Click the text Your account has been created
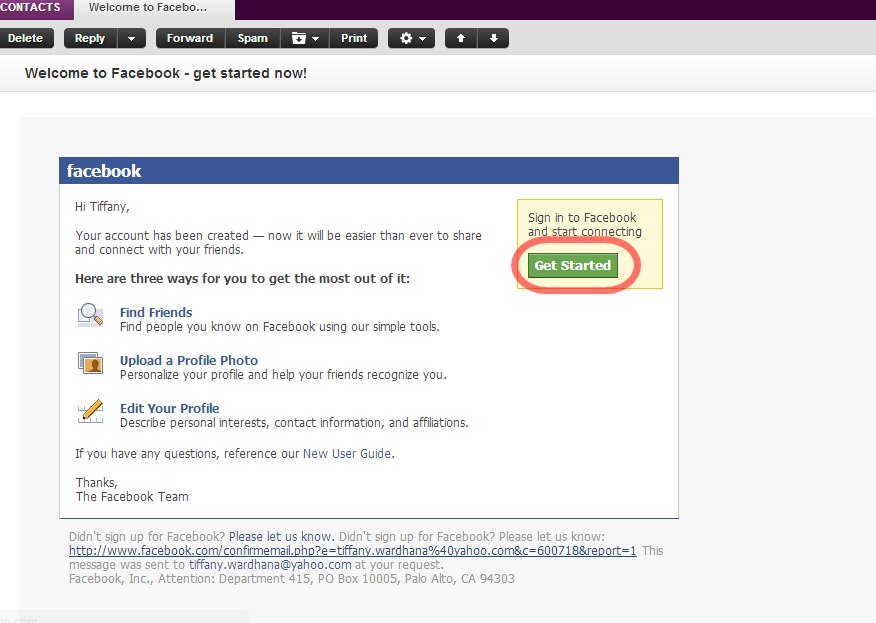Viewport: 876px width, 623px height. 278,242
